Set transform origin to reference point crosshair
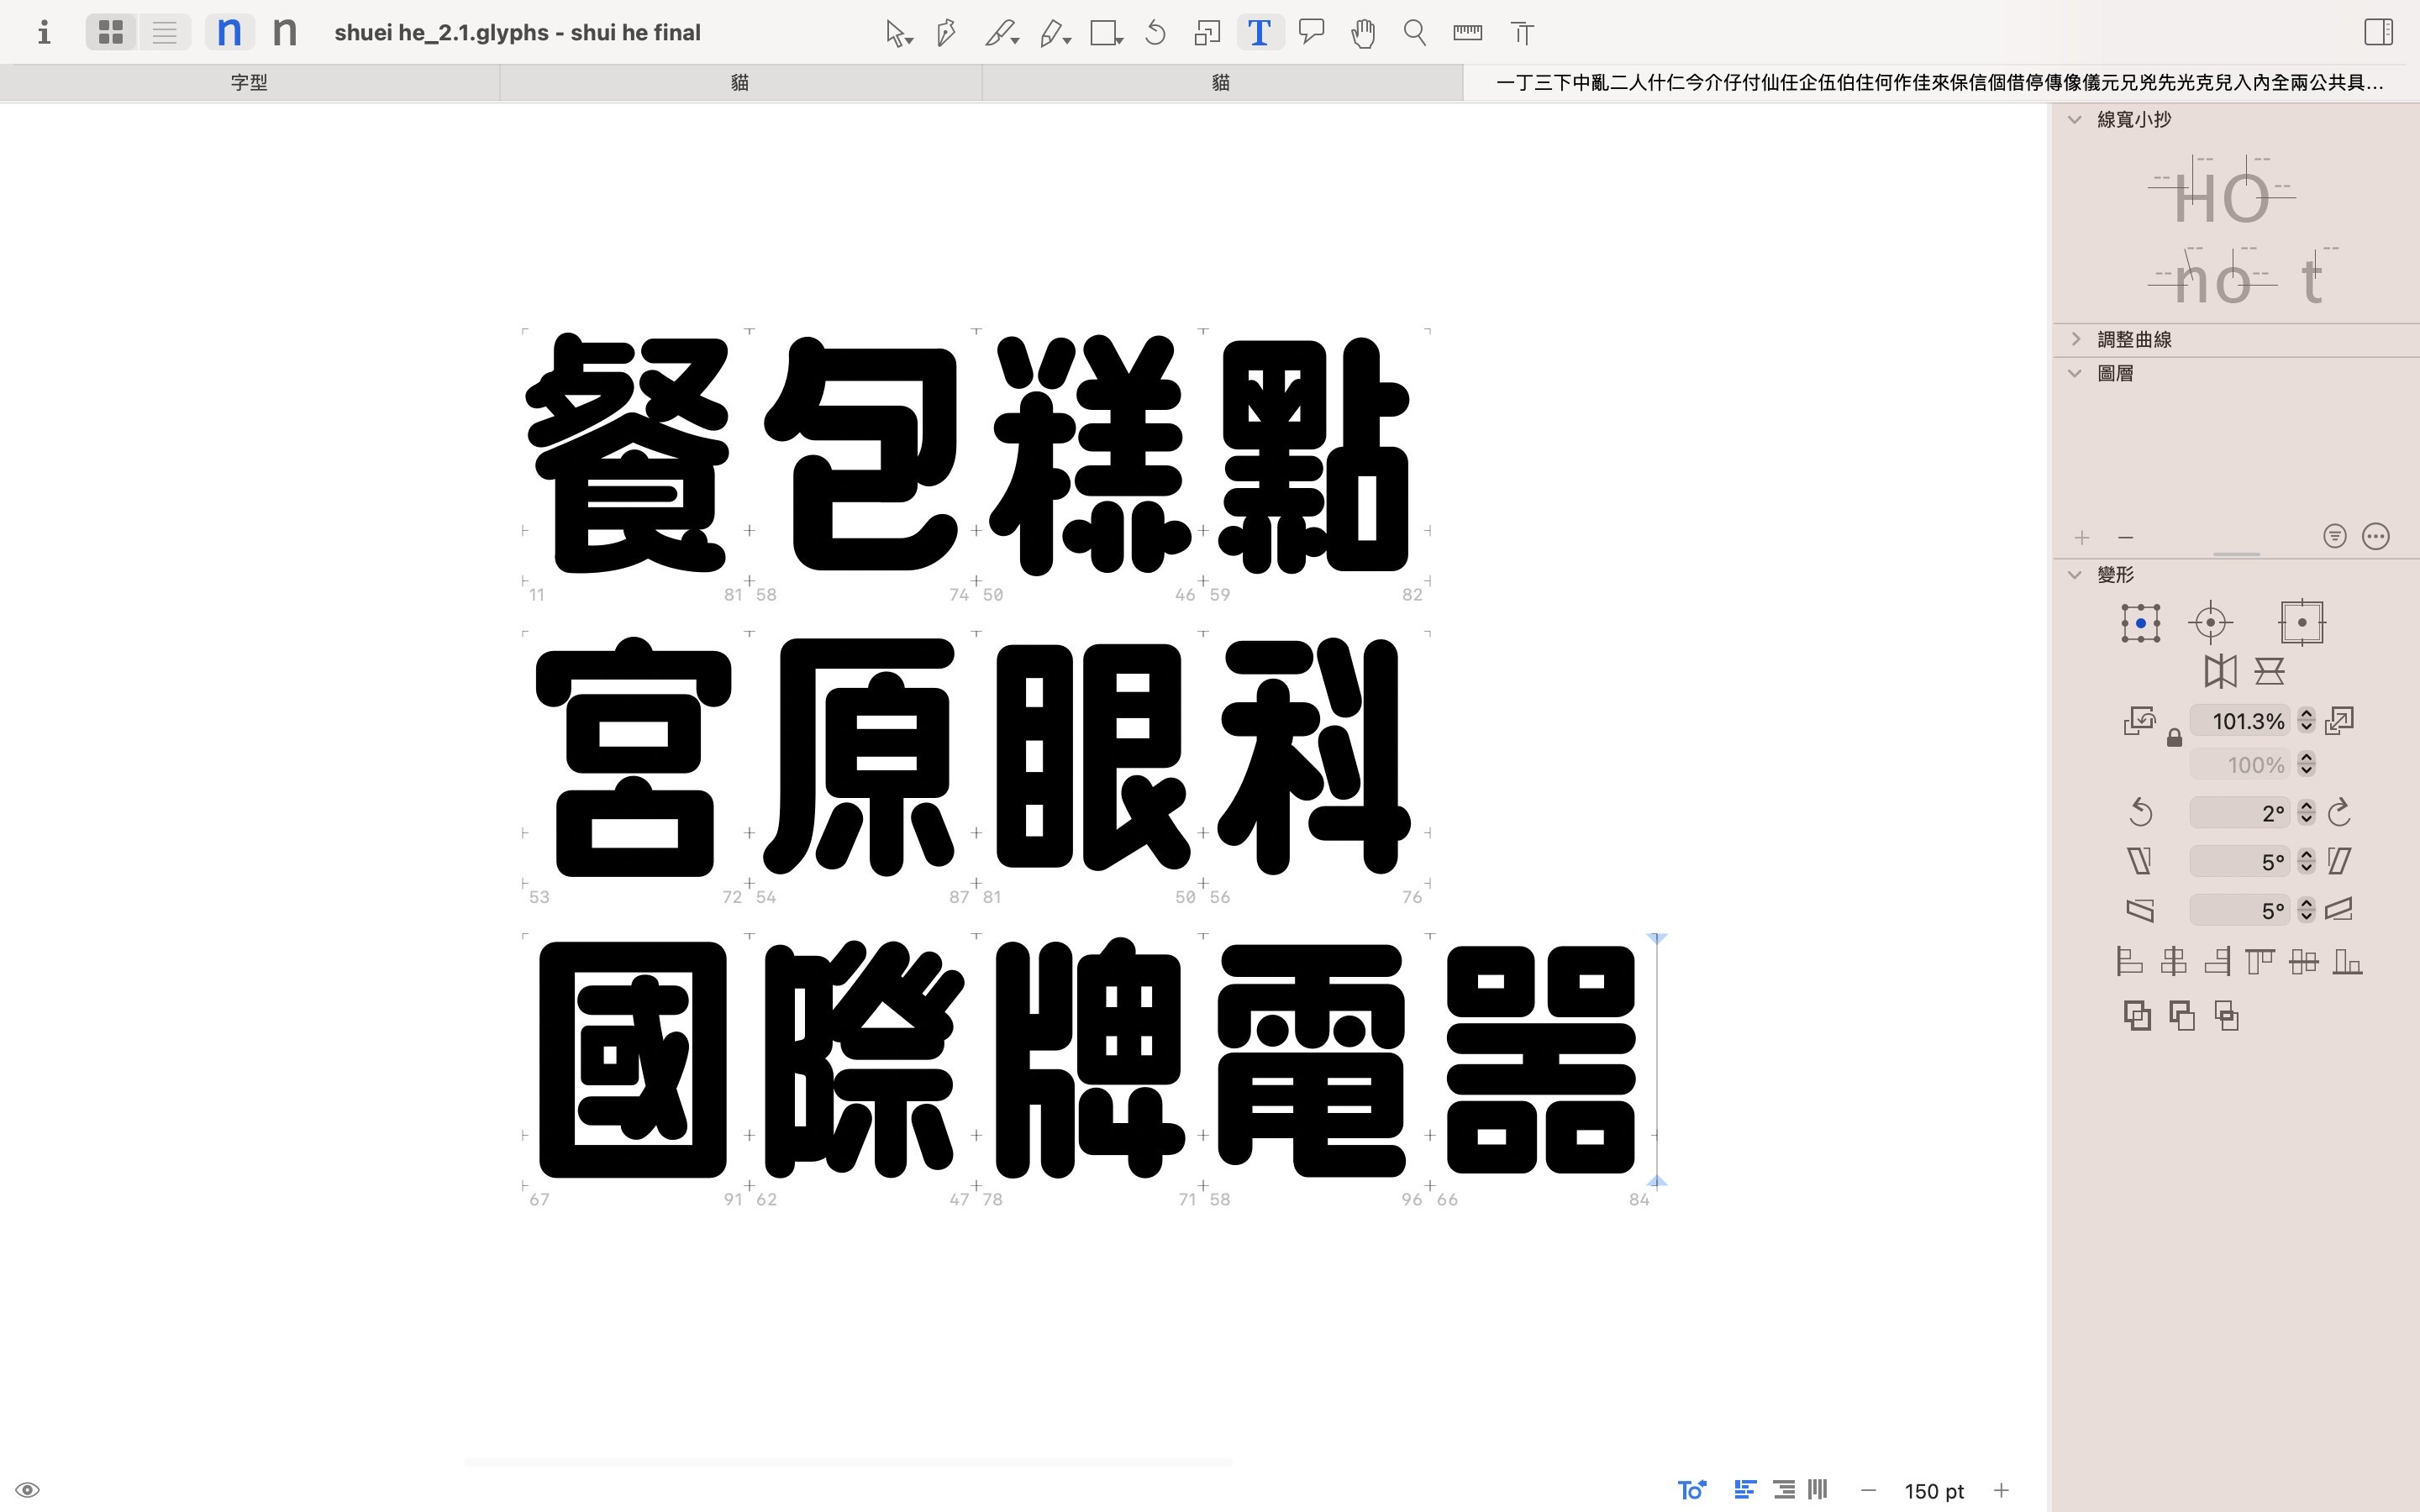This screenshot has width=2420, height=1512. coord(2210,623)
